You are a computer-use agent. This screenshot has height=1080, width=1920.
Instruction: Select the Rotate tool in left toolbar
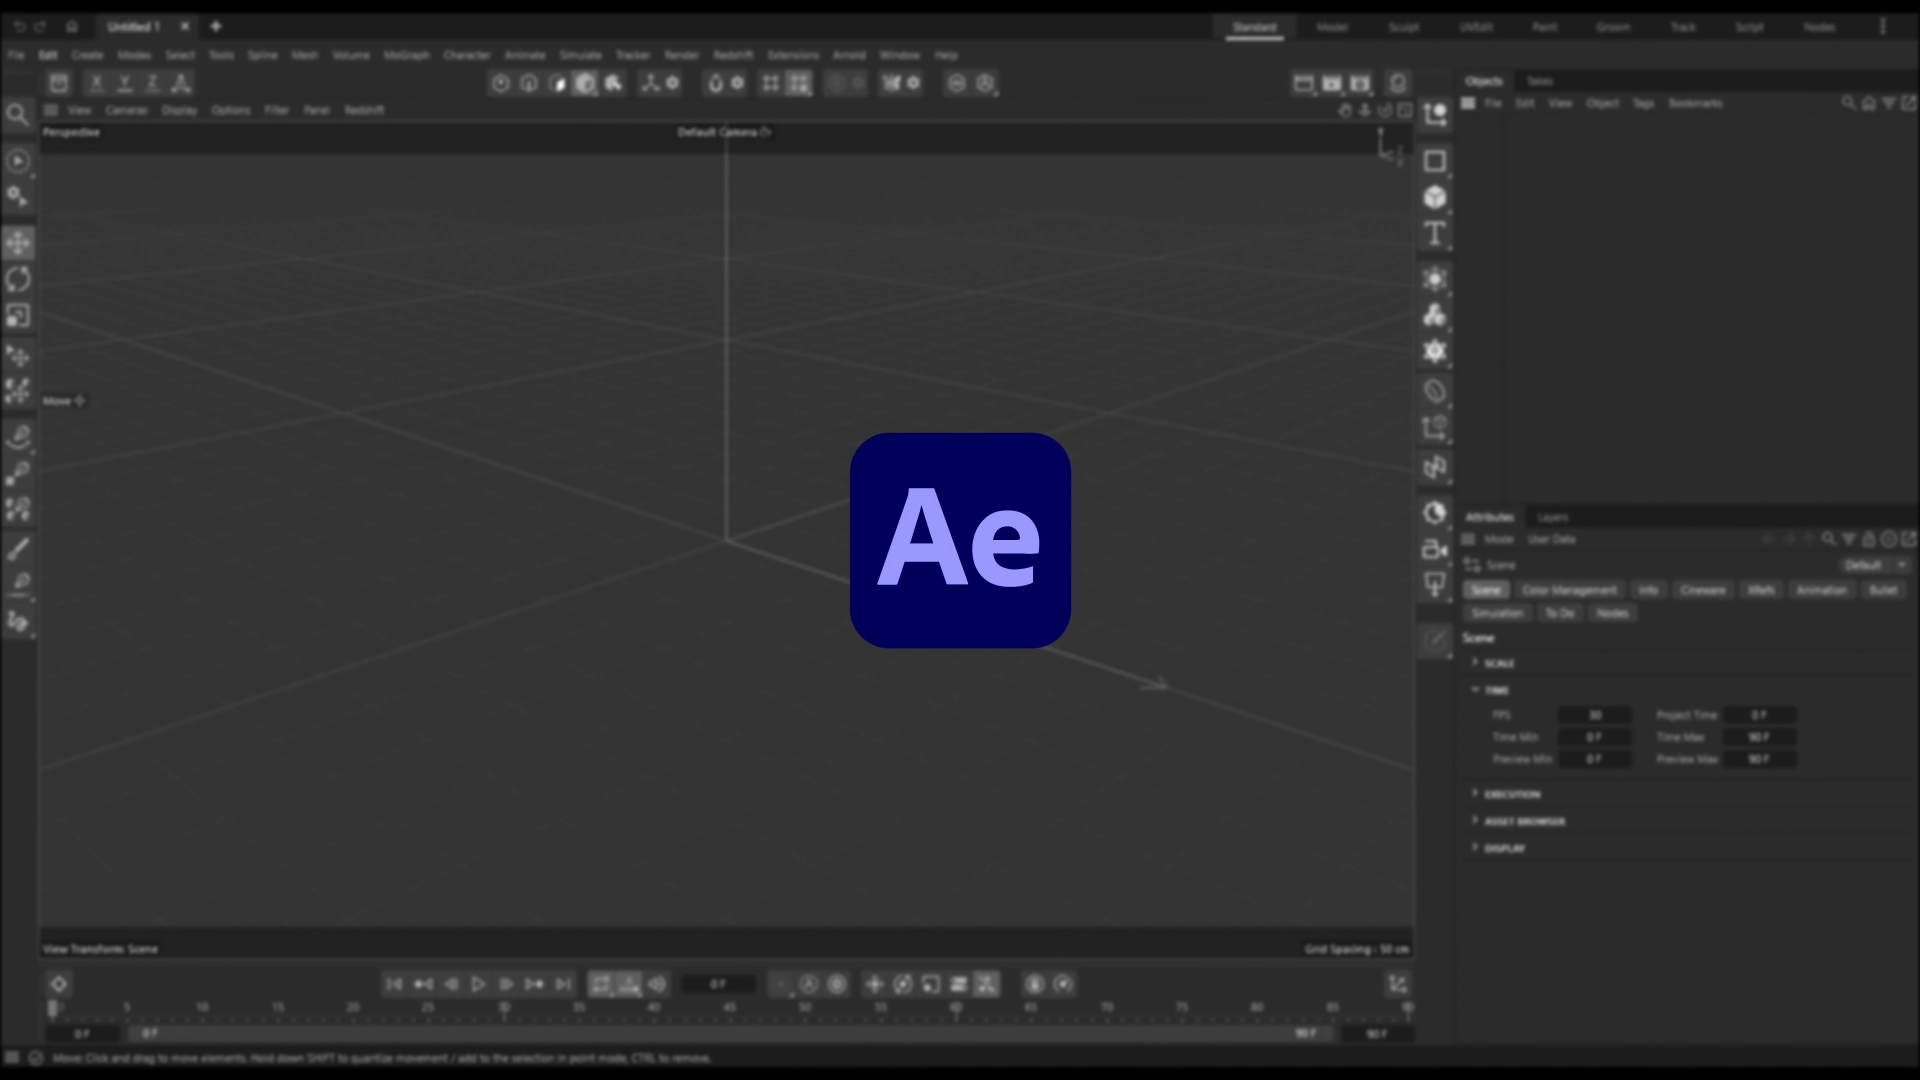click(x=18, y=279)
